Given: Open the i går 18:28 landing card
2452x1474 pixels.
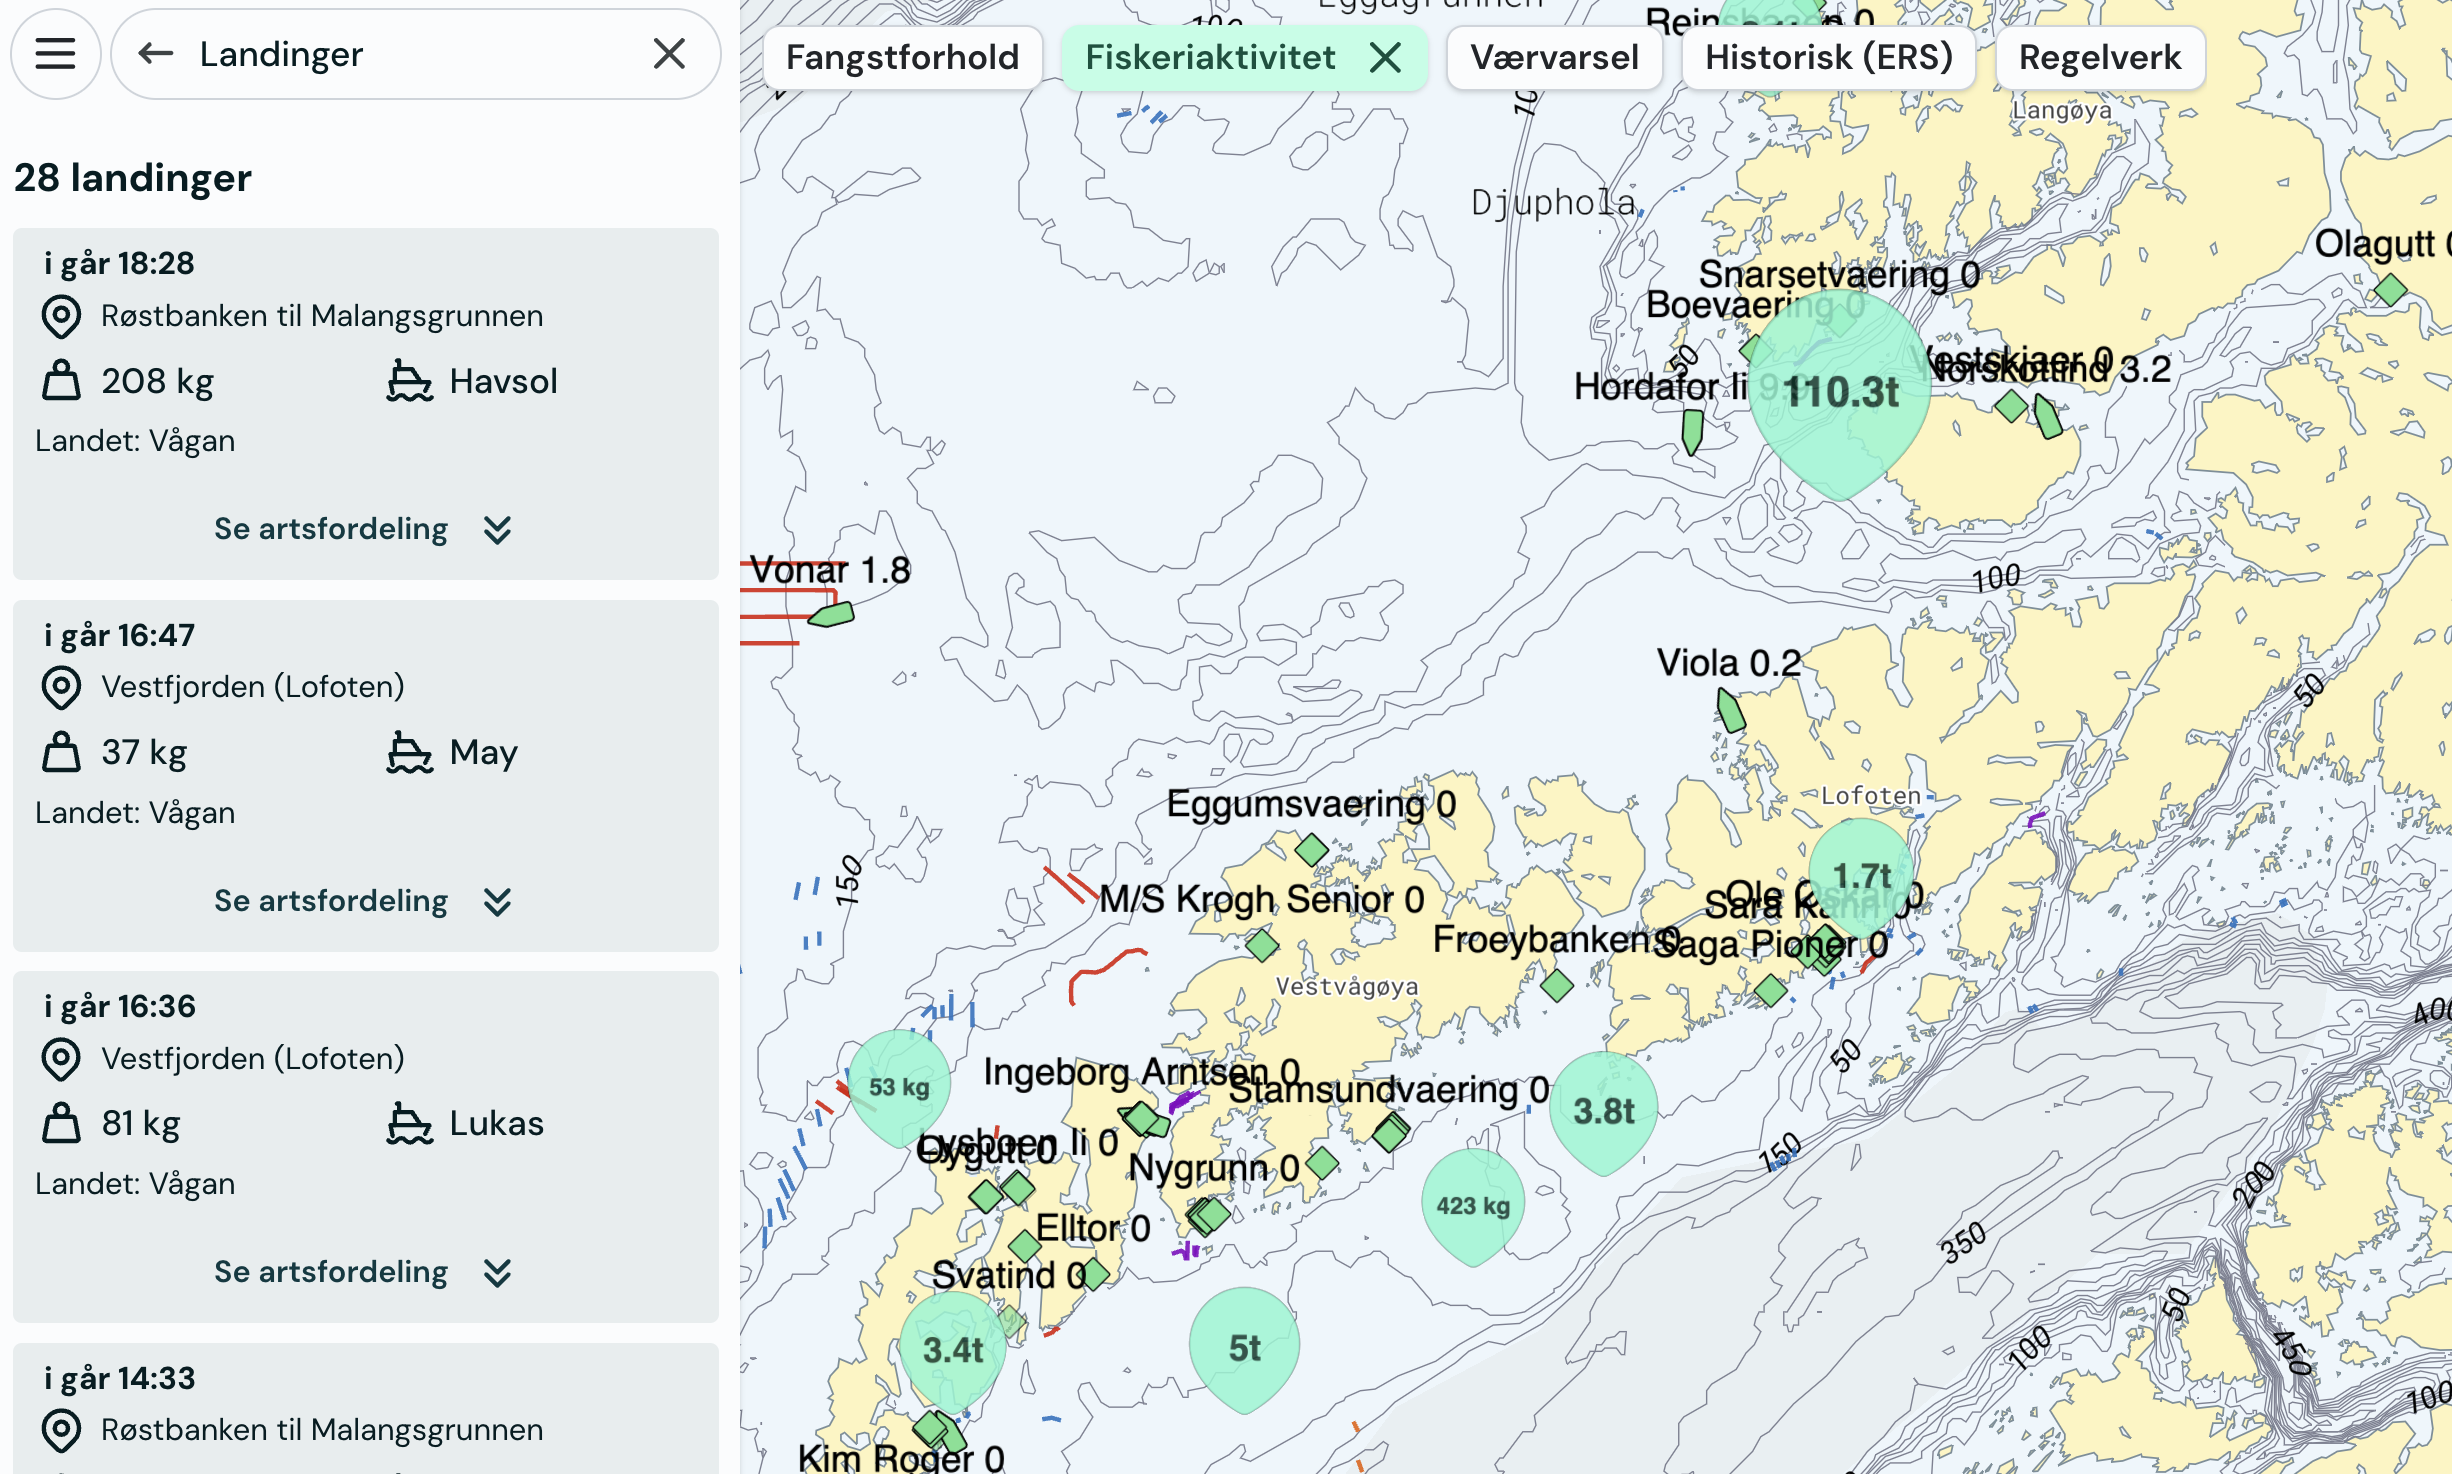Looking at the screenshot, I should [365, 404].
